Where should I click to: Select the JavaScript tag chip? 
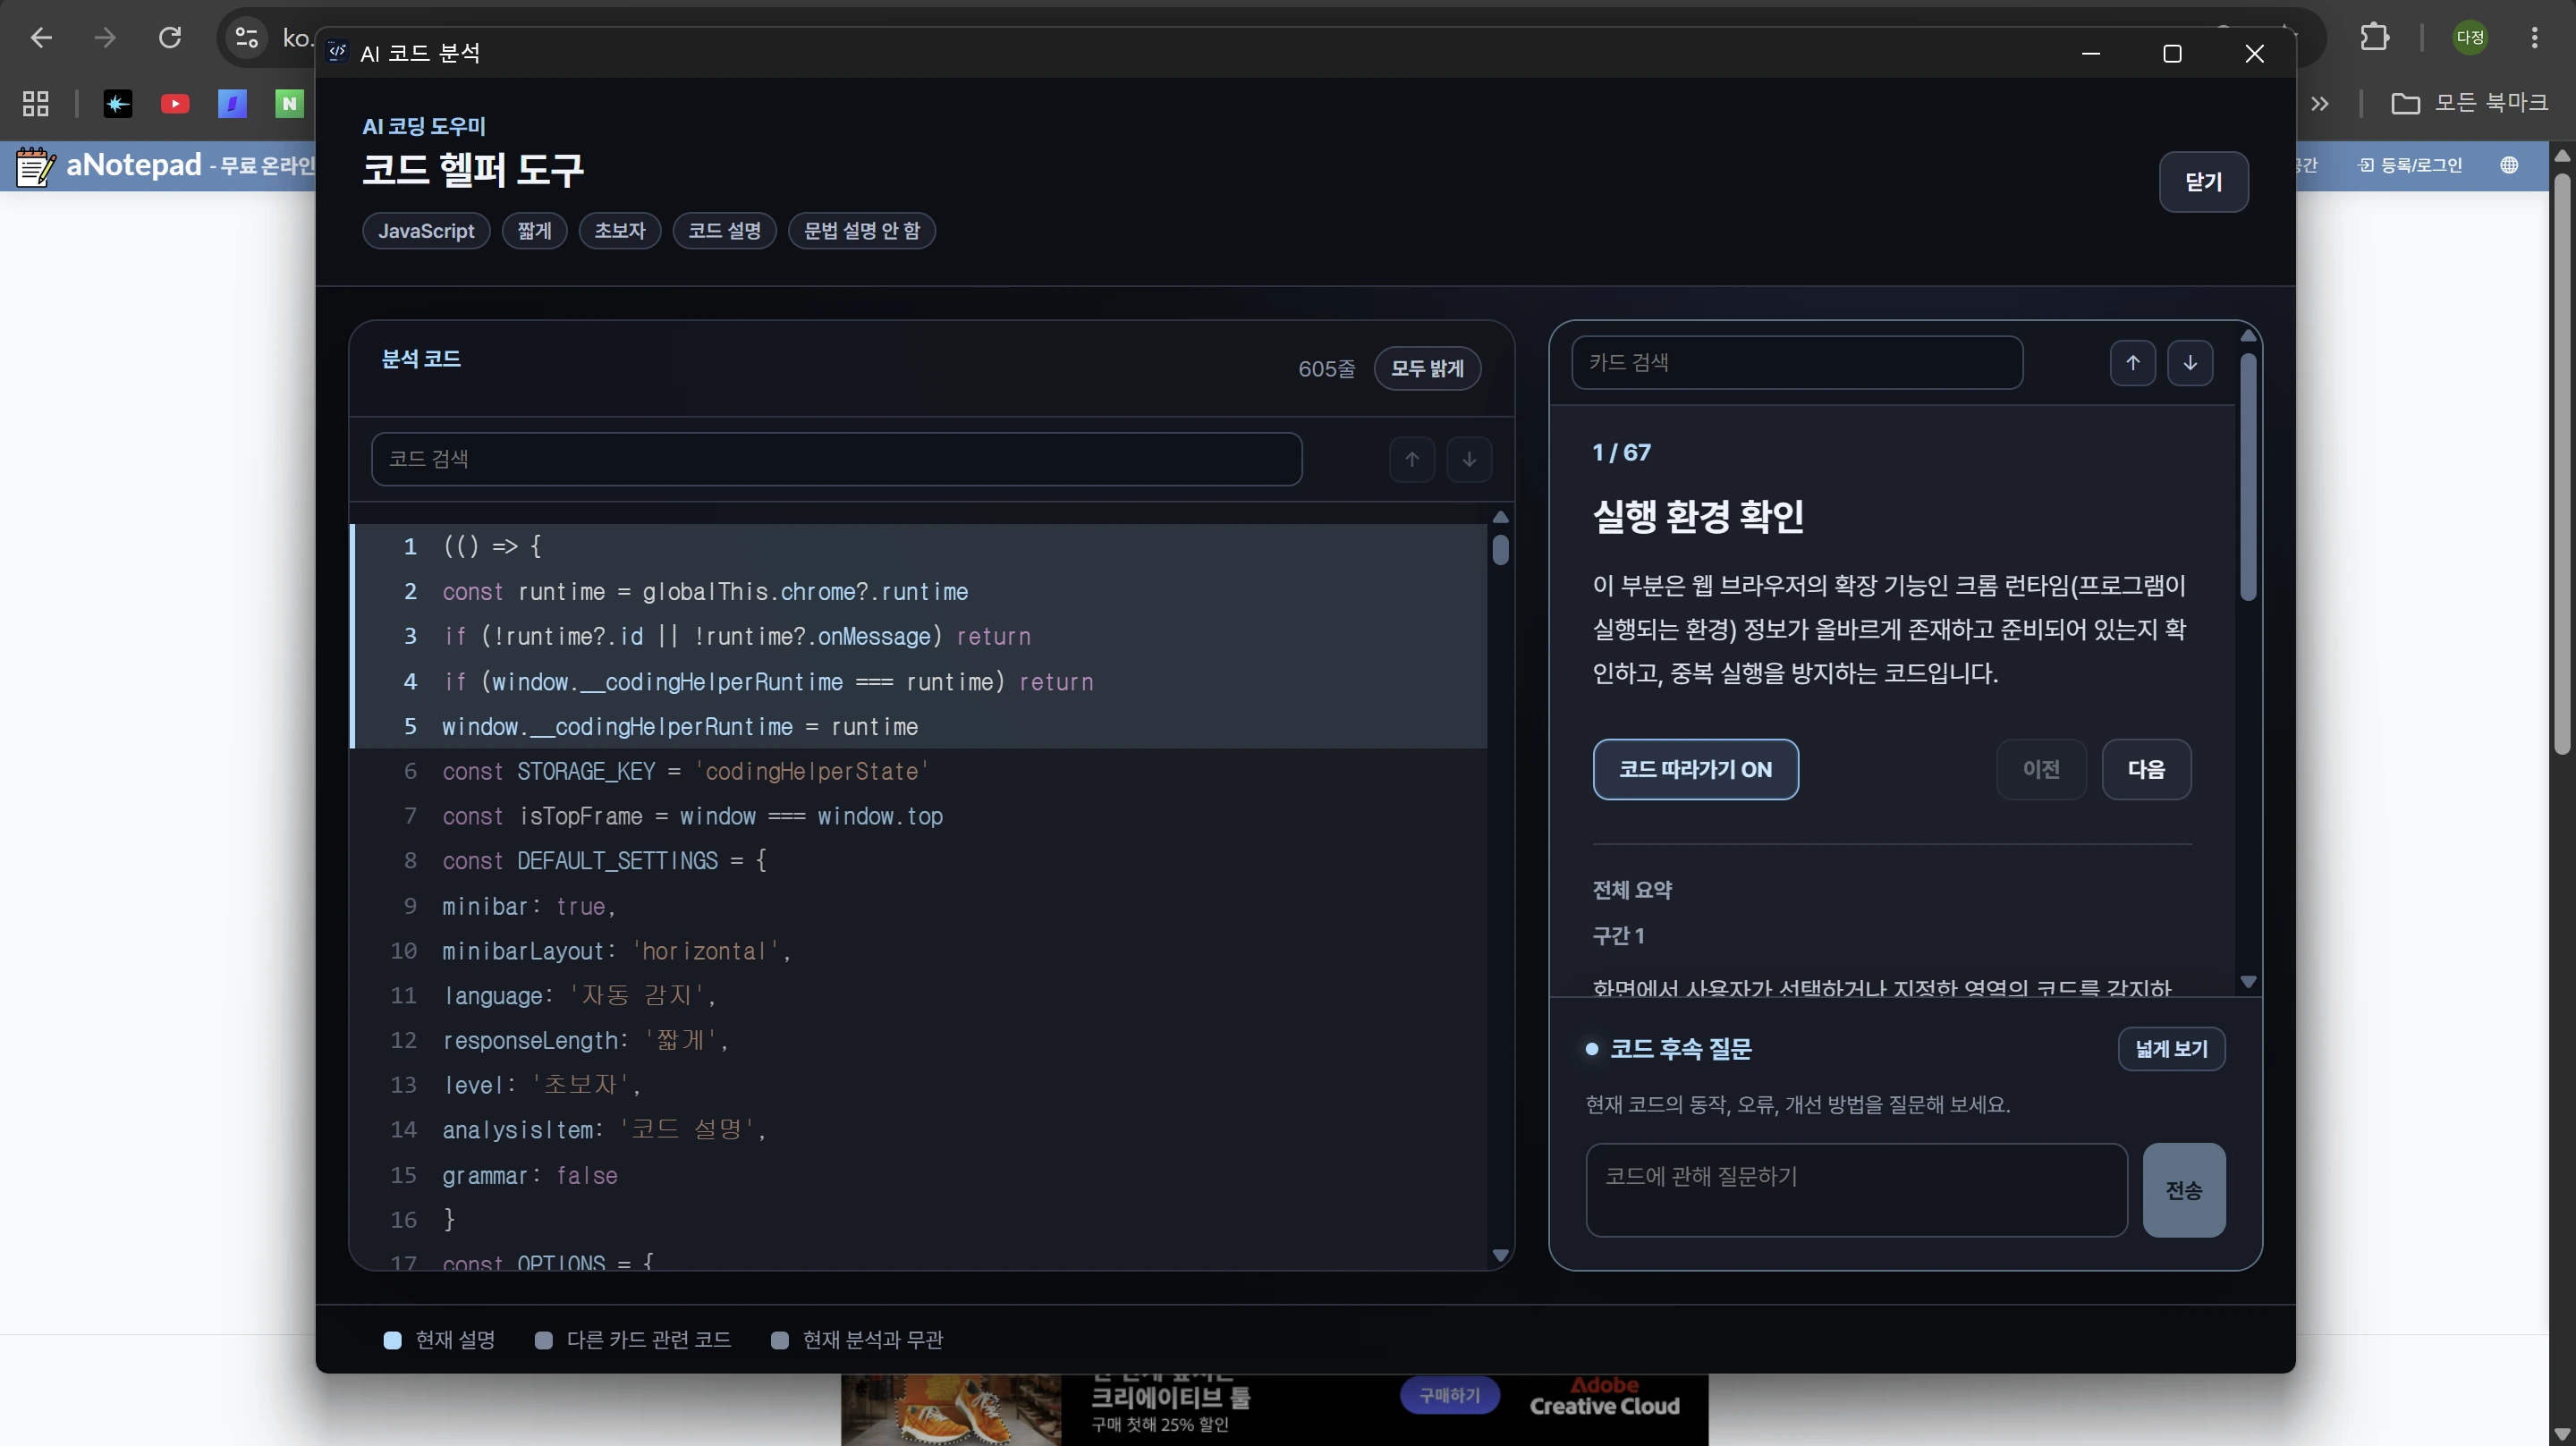coord(426,231)
